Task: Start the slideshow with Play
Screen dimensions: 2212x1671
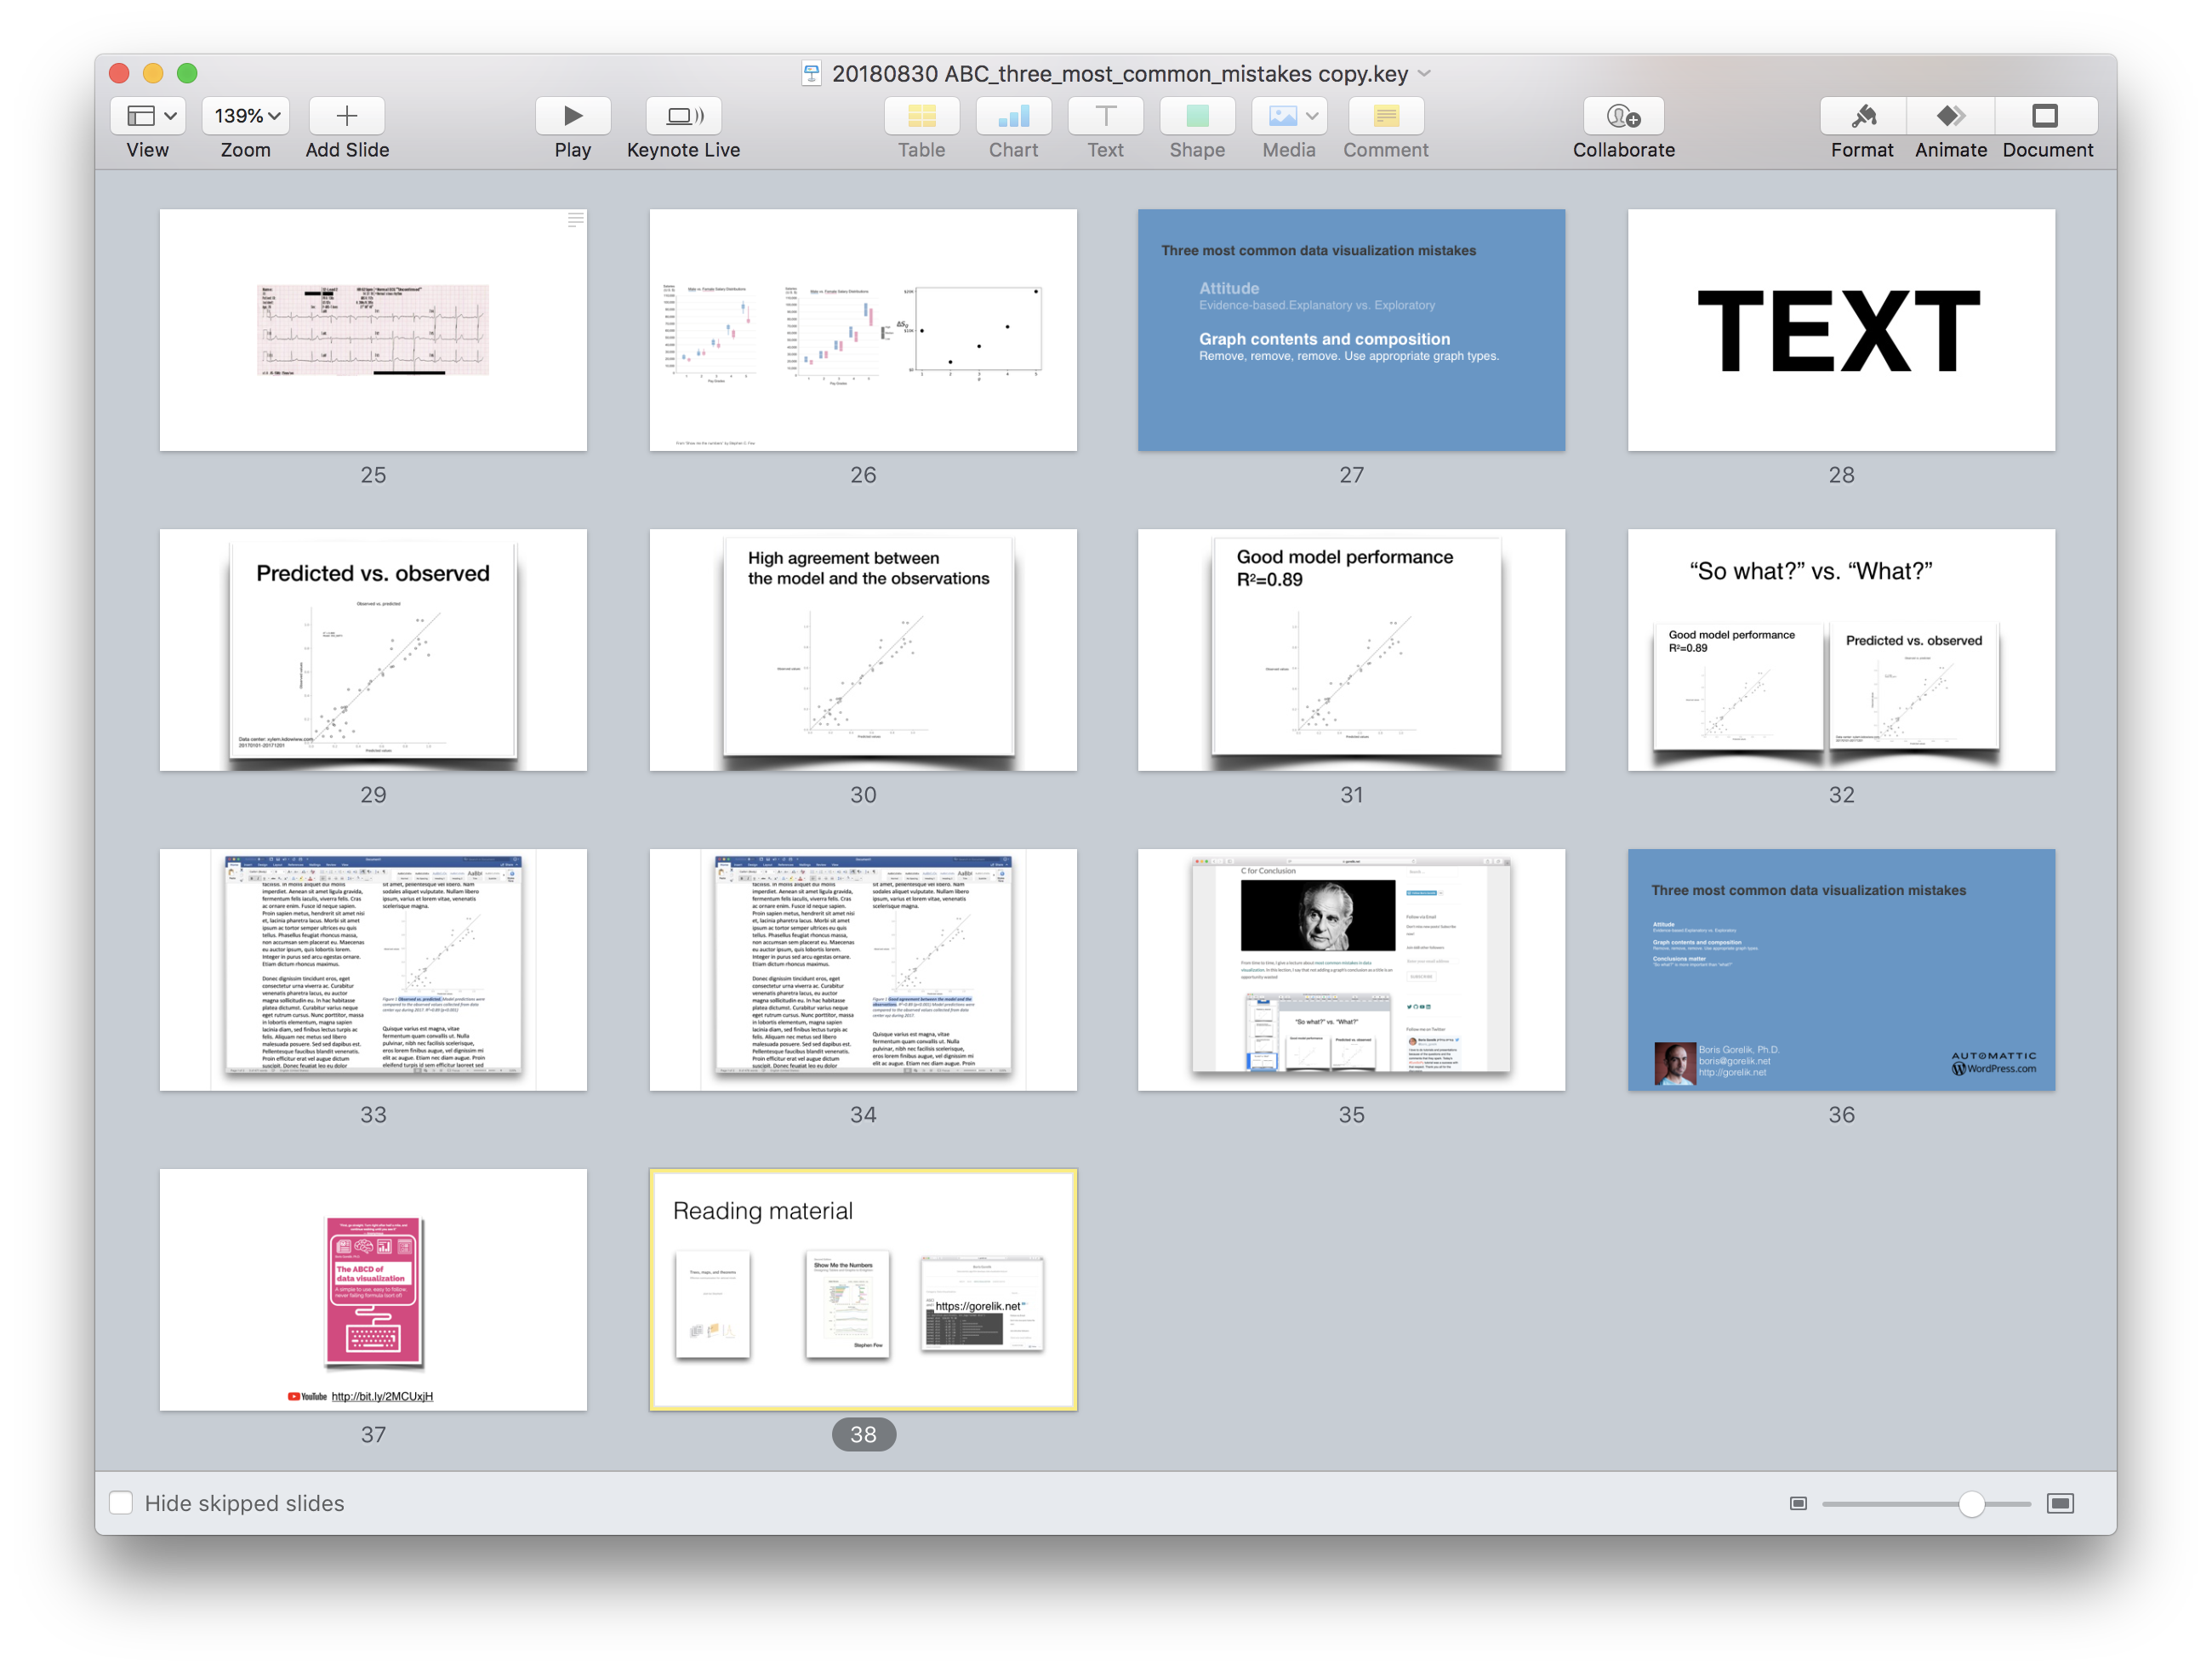Action: pyautogui.click(x=573, y=116)
